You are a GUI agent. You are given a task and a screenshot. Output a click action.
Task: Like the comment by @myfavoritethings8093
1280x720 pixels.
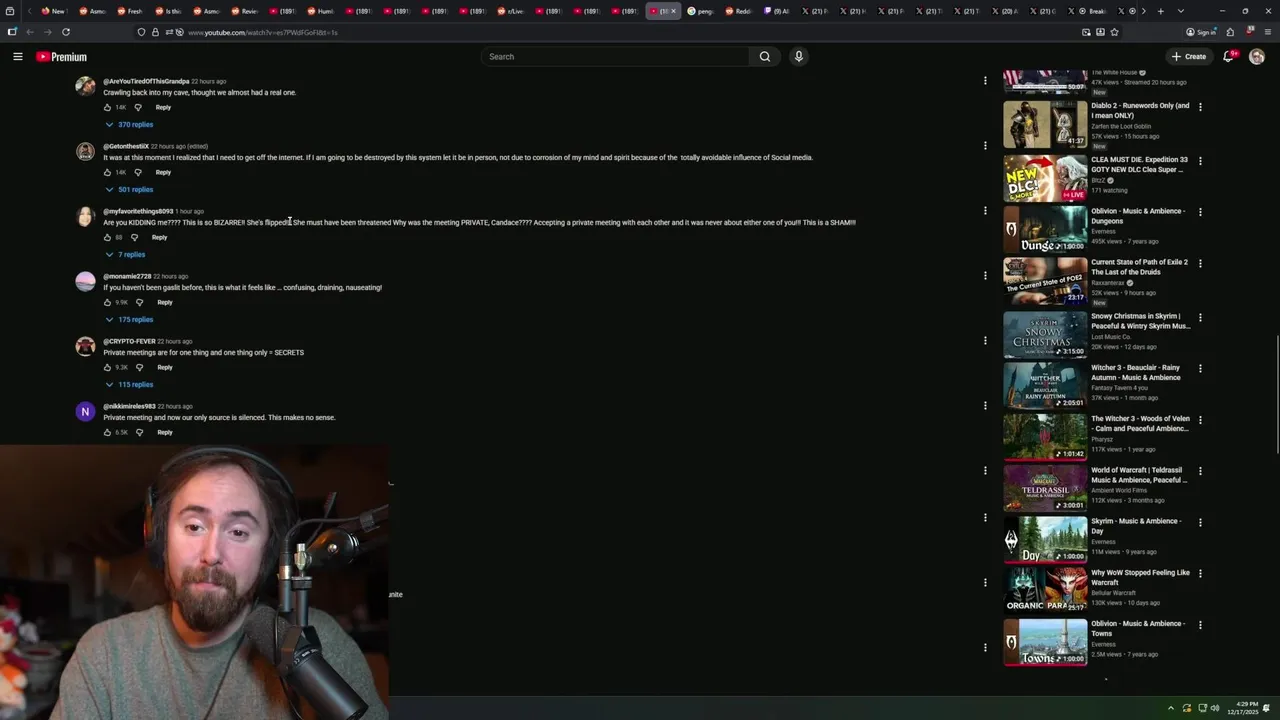108,237
